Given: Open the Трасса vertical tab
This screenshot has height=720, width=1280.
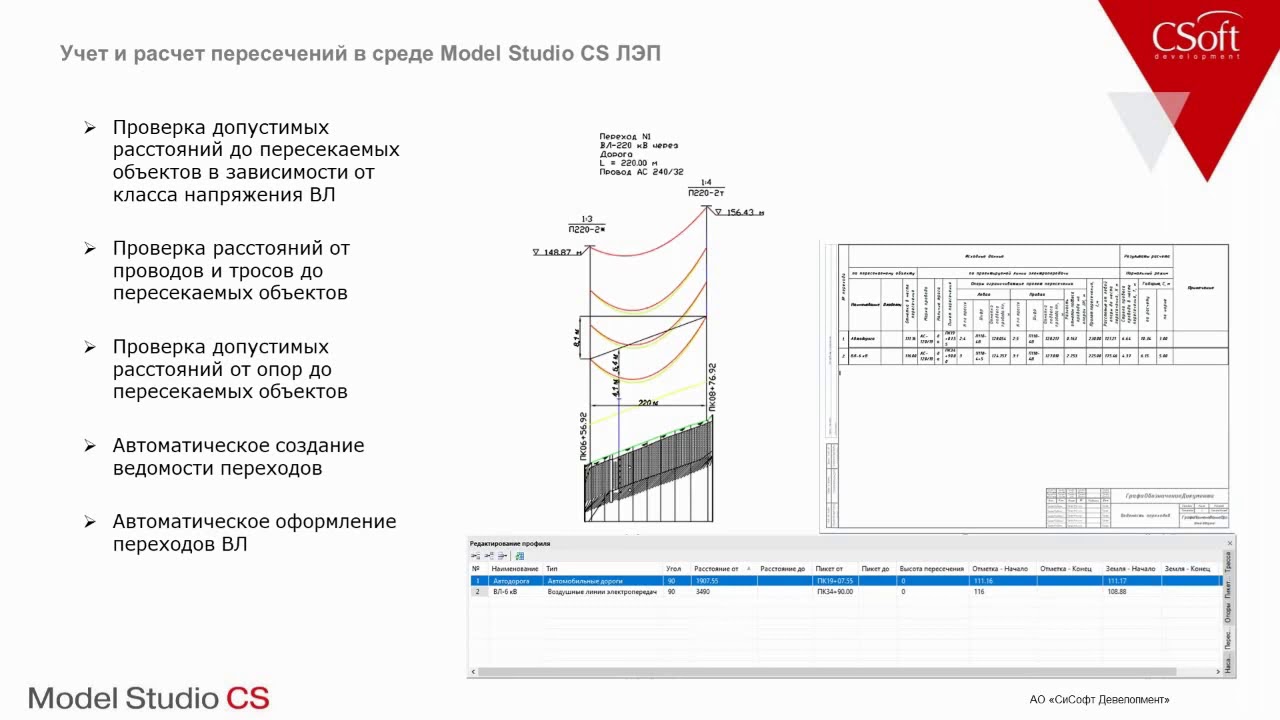Looking at the screenshot, I should coord(1229,562).
